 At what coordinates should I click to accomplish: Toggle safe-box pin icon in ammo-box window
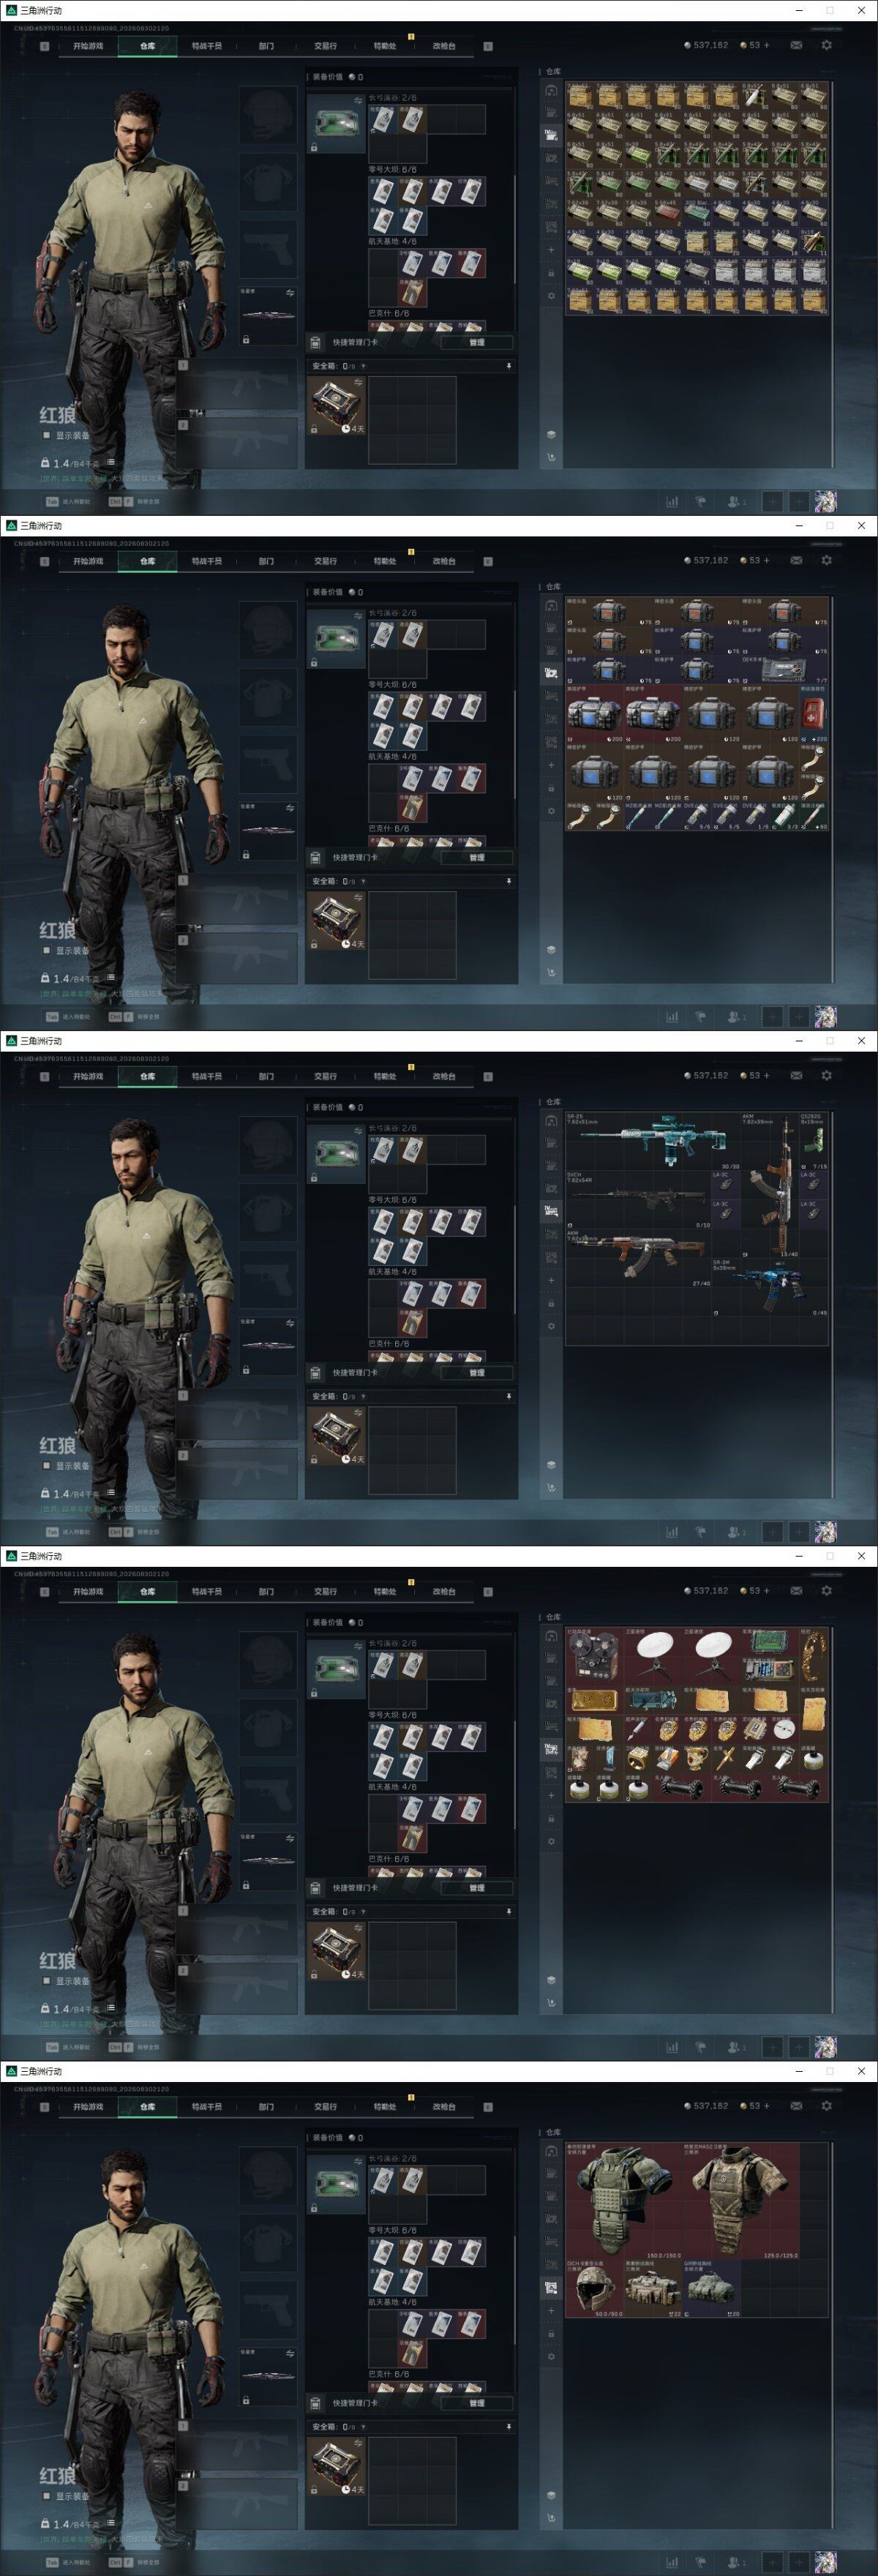(508, 366)
